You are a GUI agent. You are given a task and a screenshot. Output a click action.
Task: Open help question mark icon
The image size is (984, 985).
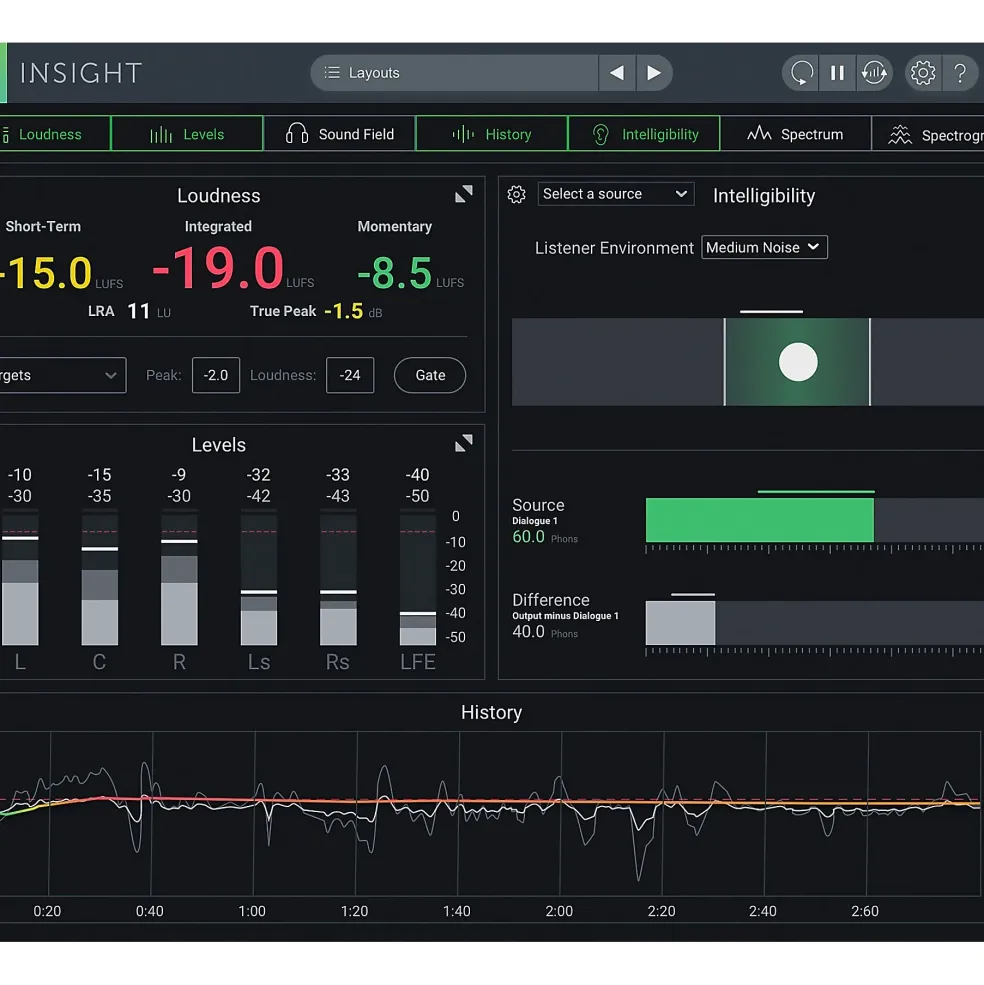[x=960, y=73]
